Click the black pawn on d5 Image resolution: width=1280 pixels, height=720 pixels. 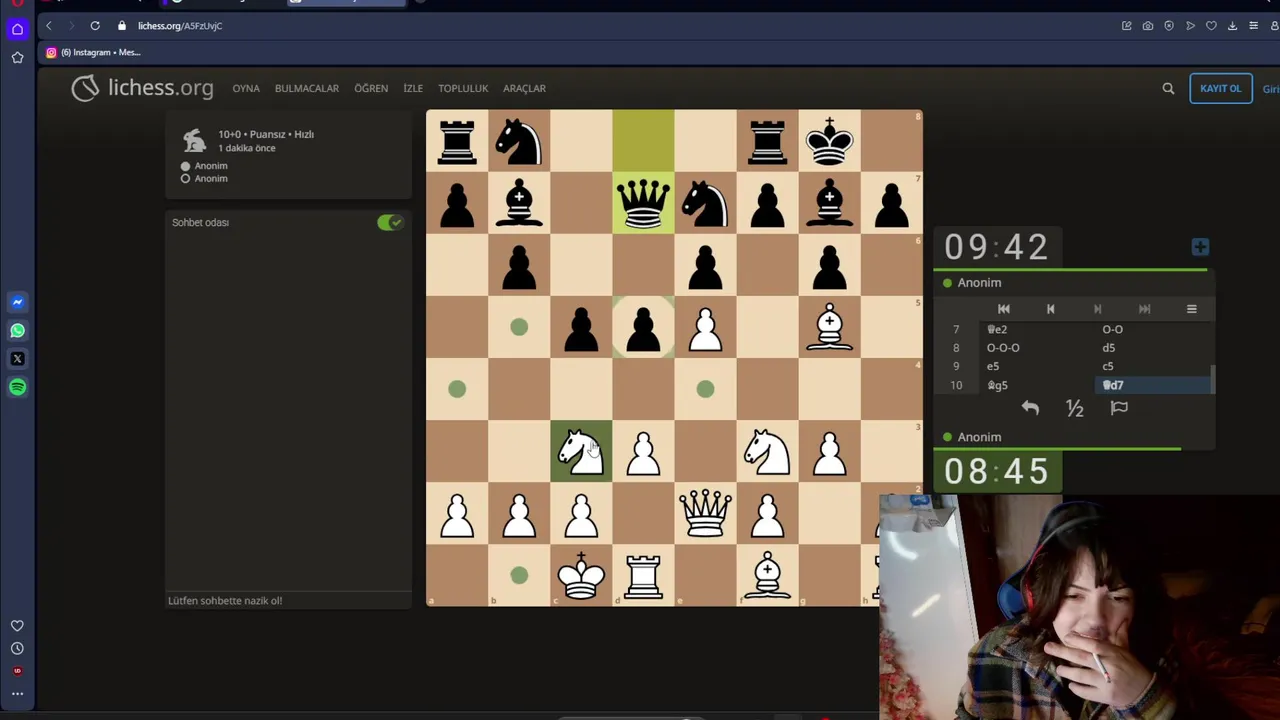(x=643, y=327)
